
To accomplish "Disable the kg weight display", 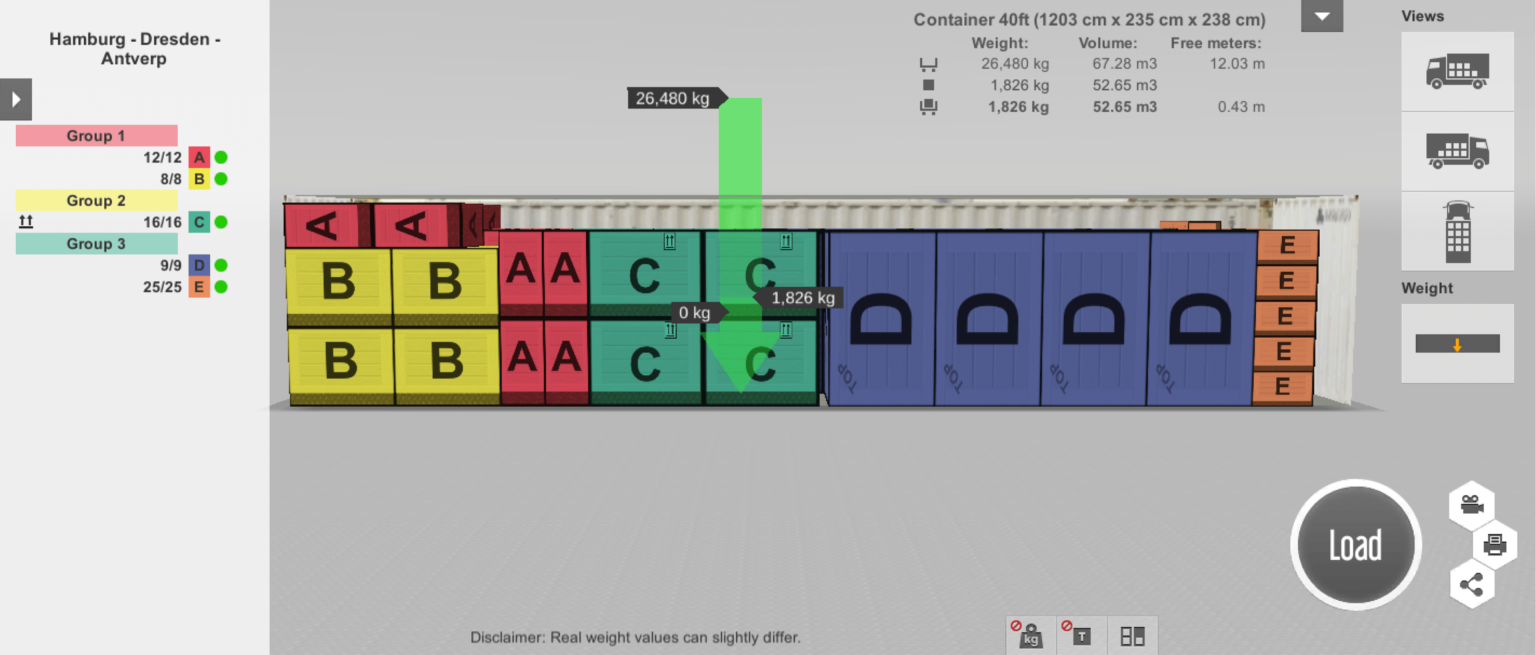I will coord(1029,636).
